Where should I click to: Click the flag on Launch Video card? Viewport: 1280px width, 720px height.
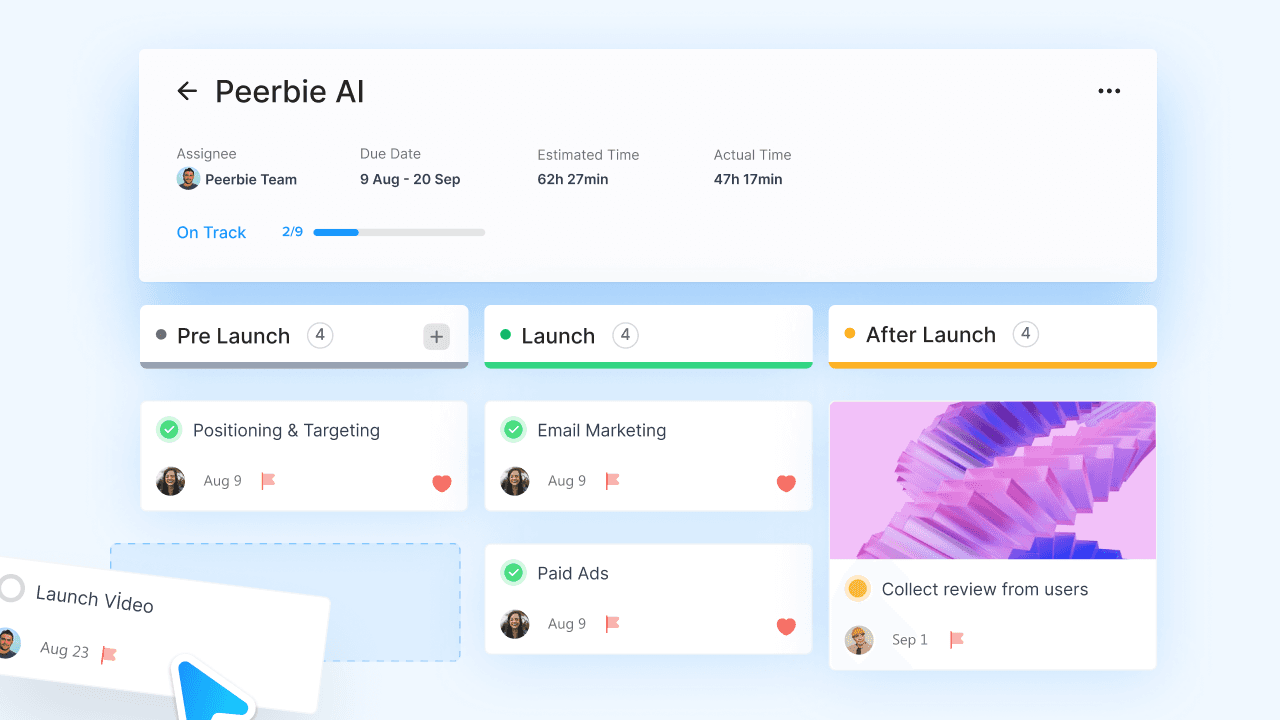109,655
